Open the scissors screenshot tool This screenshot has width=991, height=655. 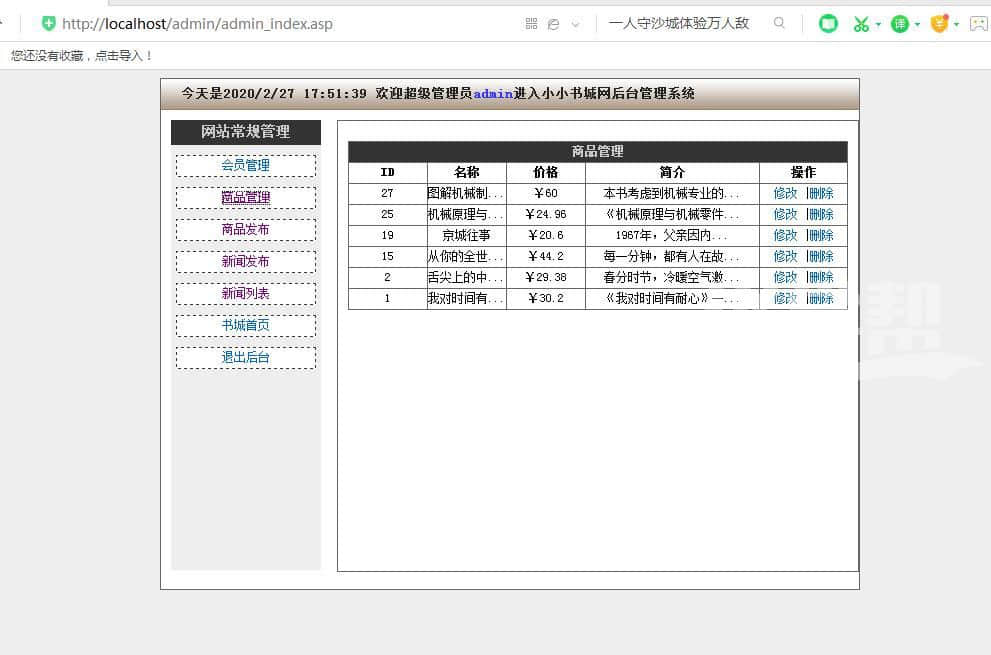pyautogui.click(x=860, y=24)
